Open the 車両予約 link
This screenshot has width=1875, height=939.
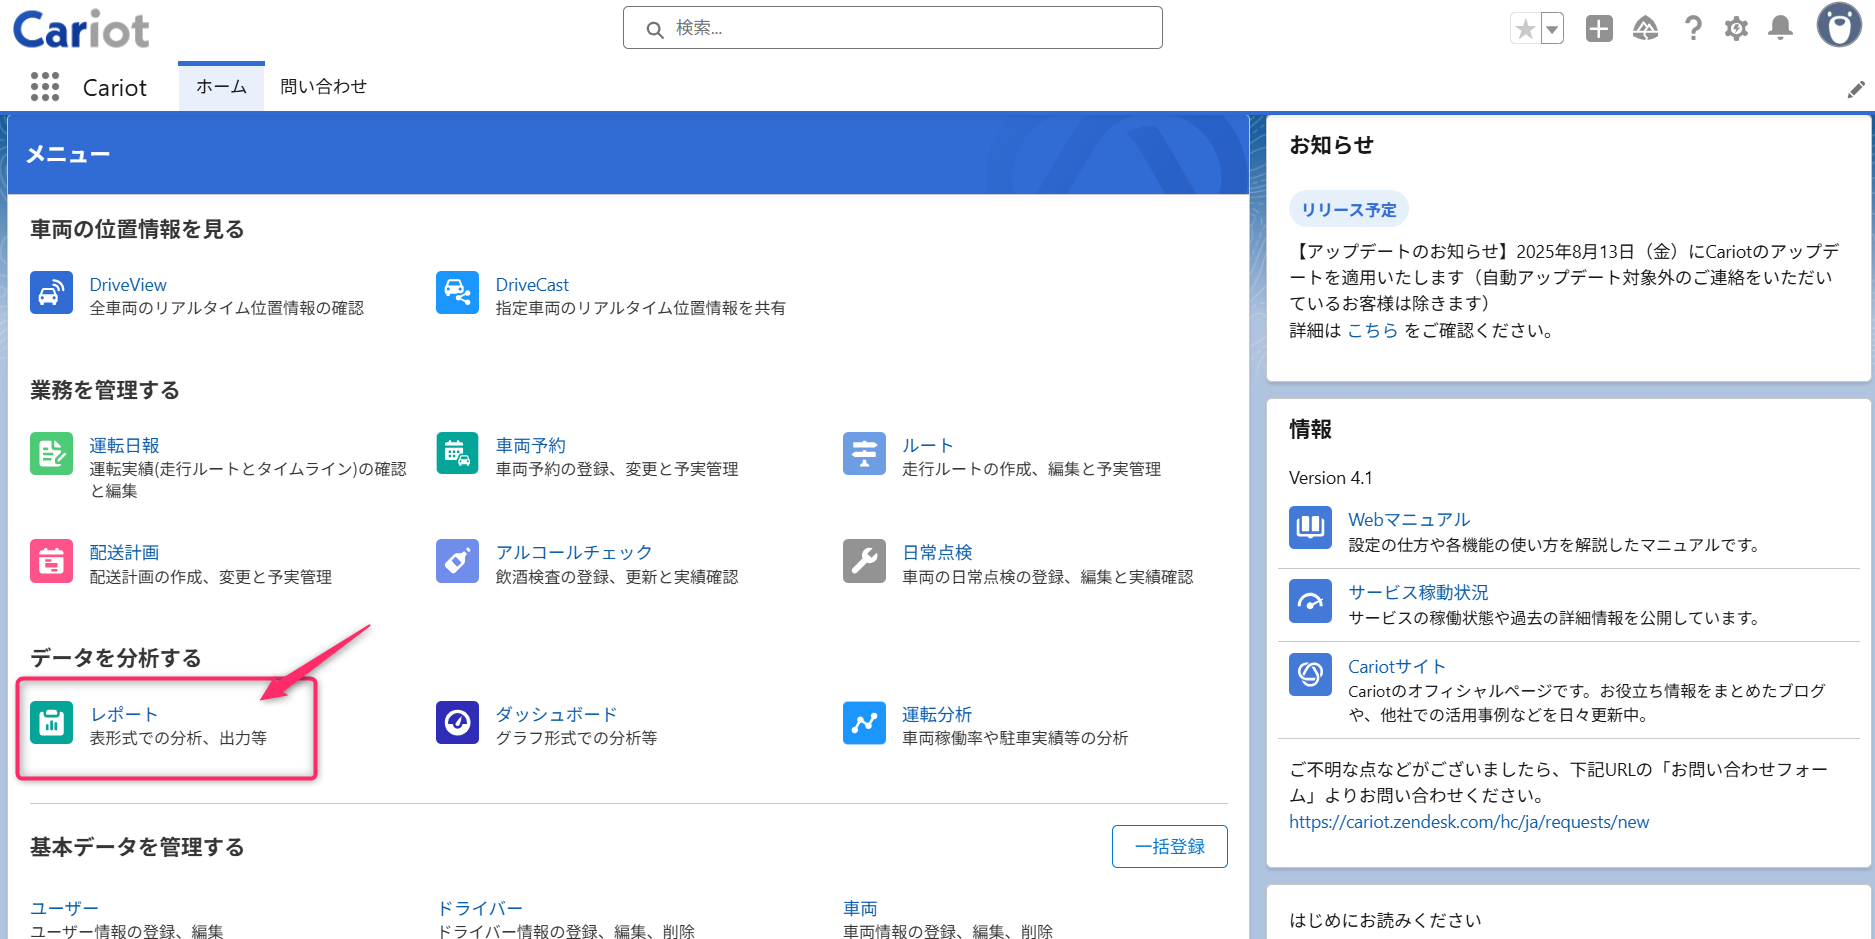click(x=530, y=446)
